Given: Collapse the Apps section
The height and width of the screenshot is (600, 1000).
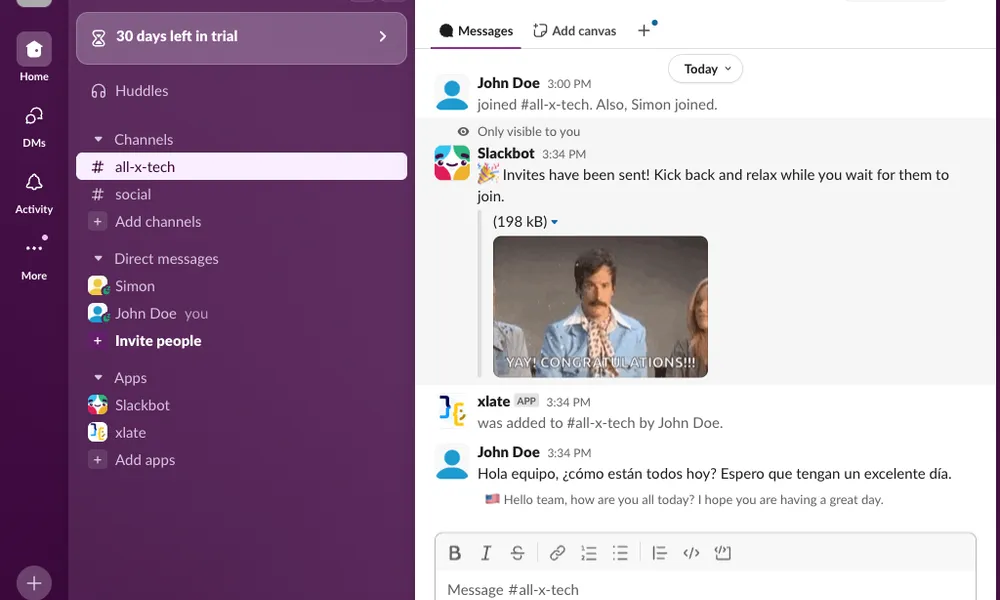Looking at the screenshot, I should click(98, 377).
